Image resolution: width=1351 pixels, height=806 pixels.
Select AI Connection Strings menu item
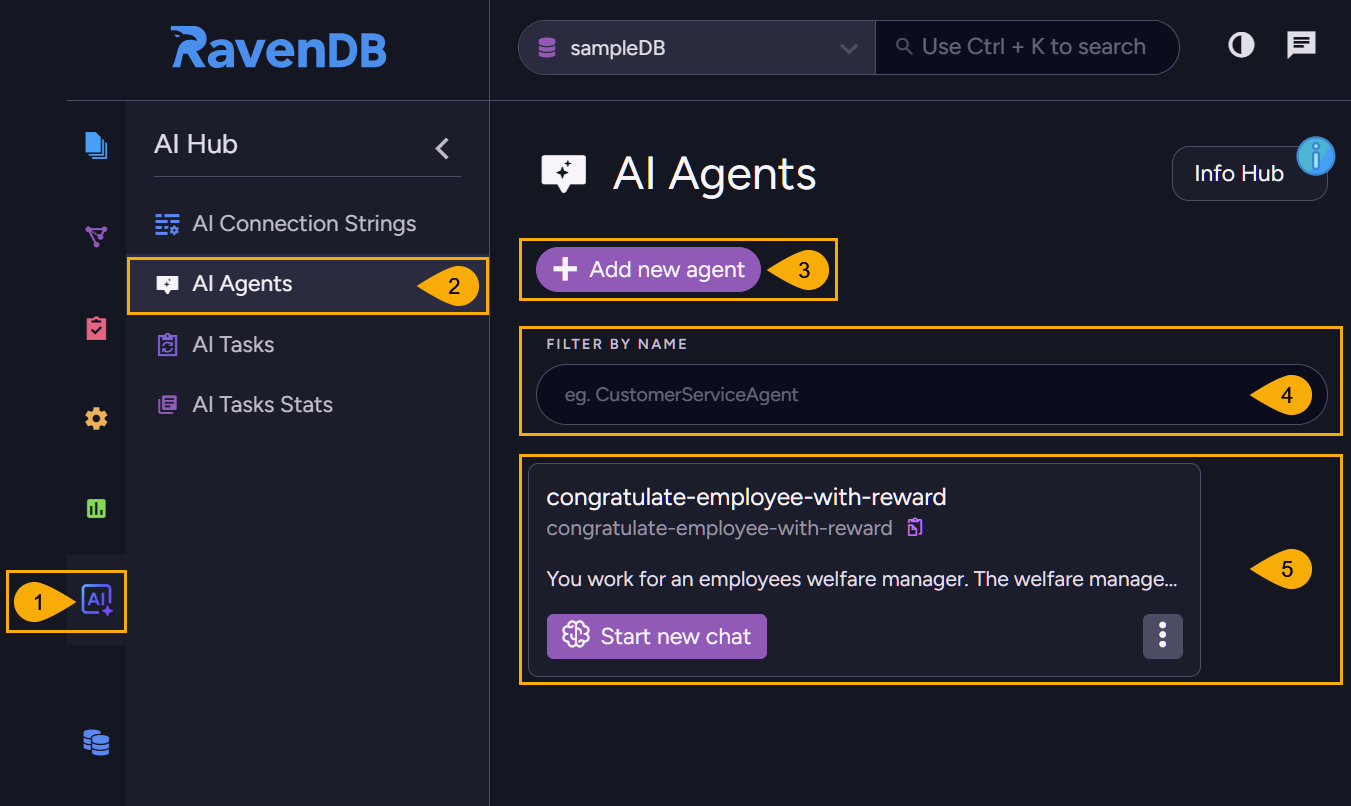point(308,224)
